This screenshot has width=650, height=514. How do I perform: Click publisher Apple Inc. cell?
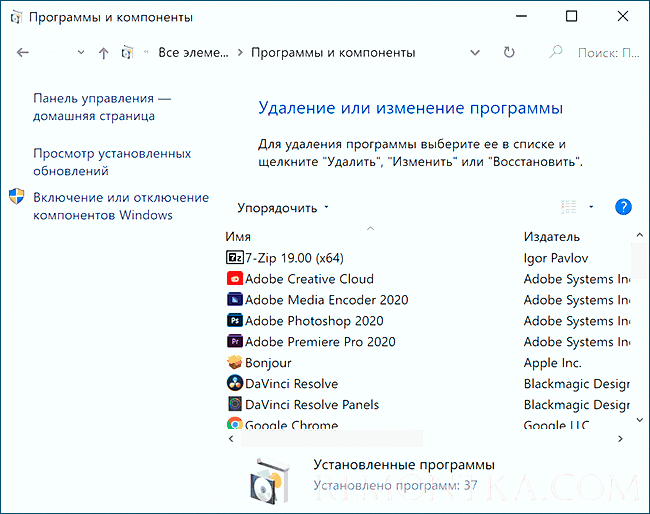pos(553,363)
